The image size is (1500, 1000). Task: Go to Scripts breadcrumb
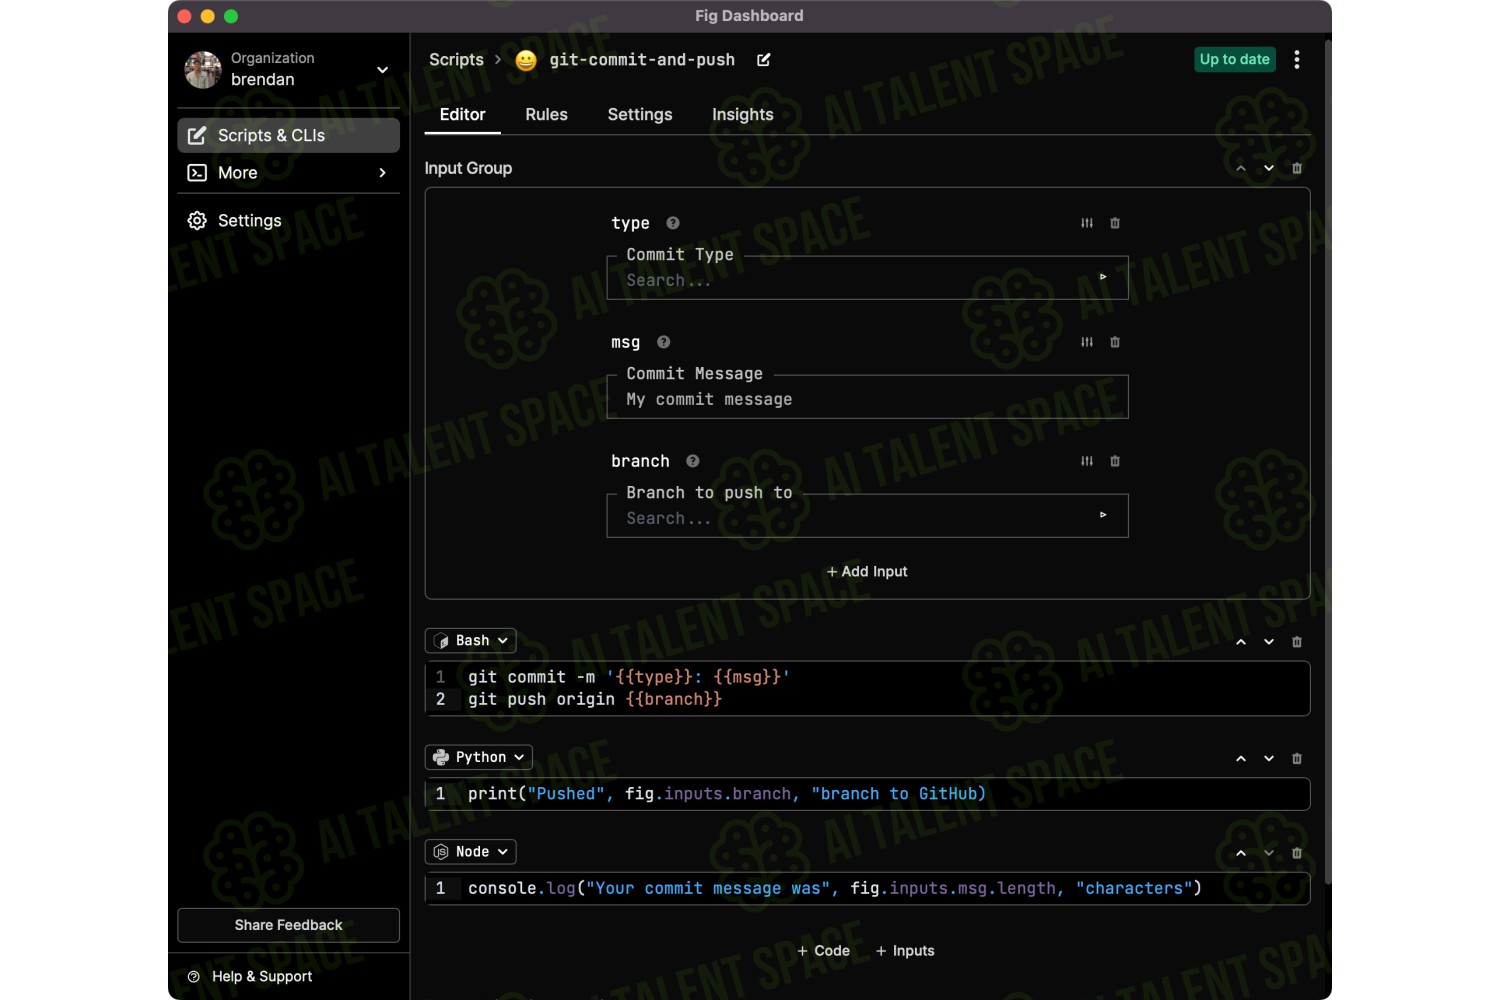tap(456, 60)
